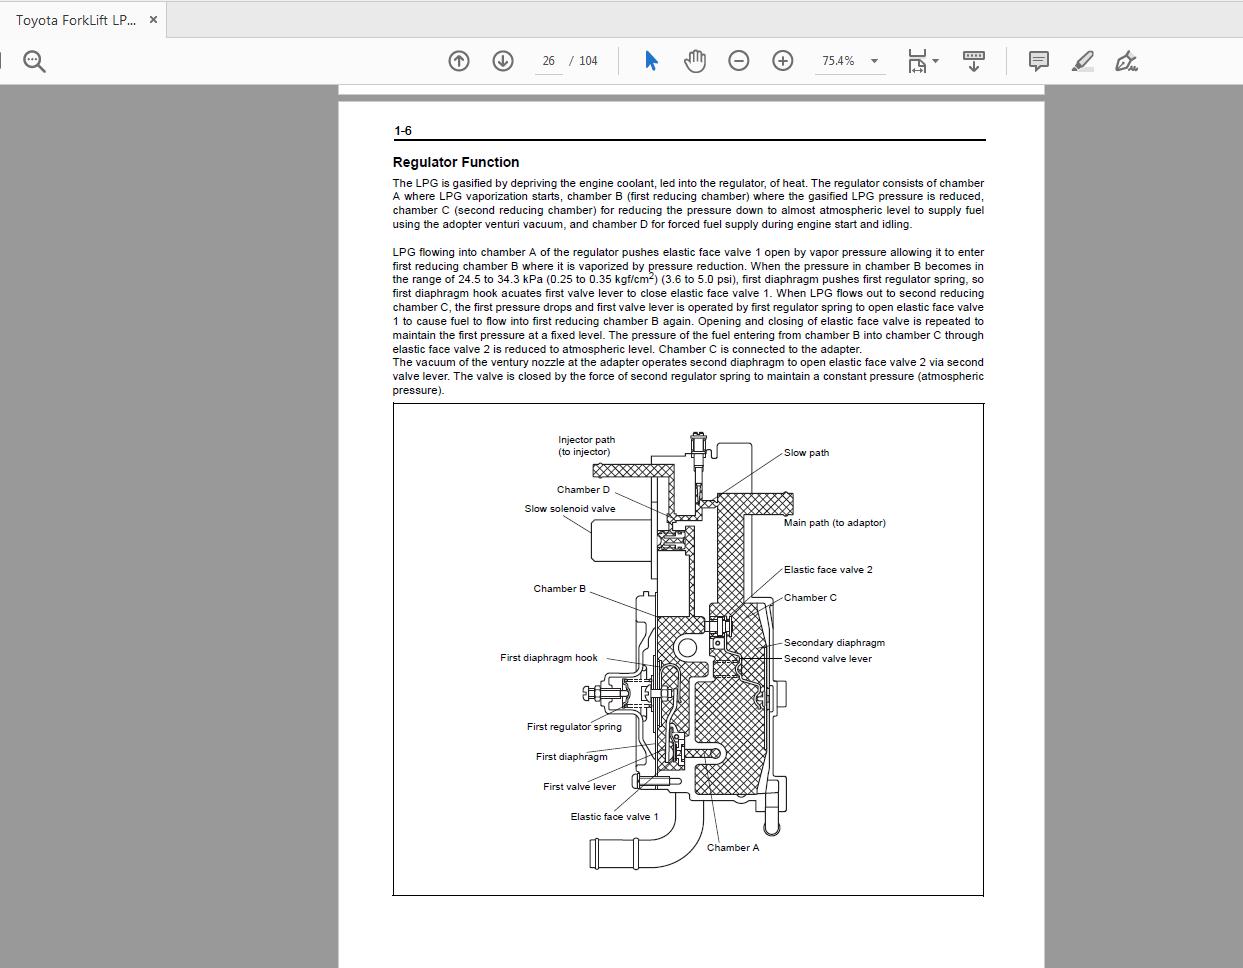1243x968 pixels.
Task: Zoom out with the minus button
Action: point(739,61)
